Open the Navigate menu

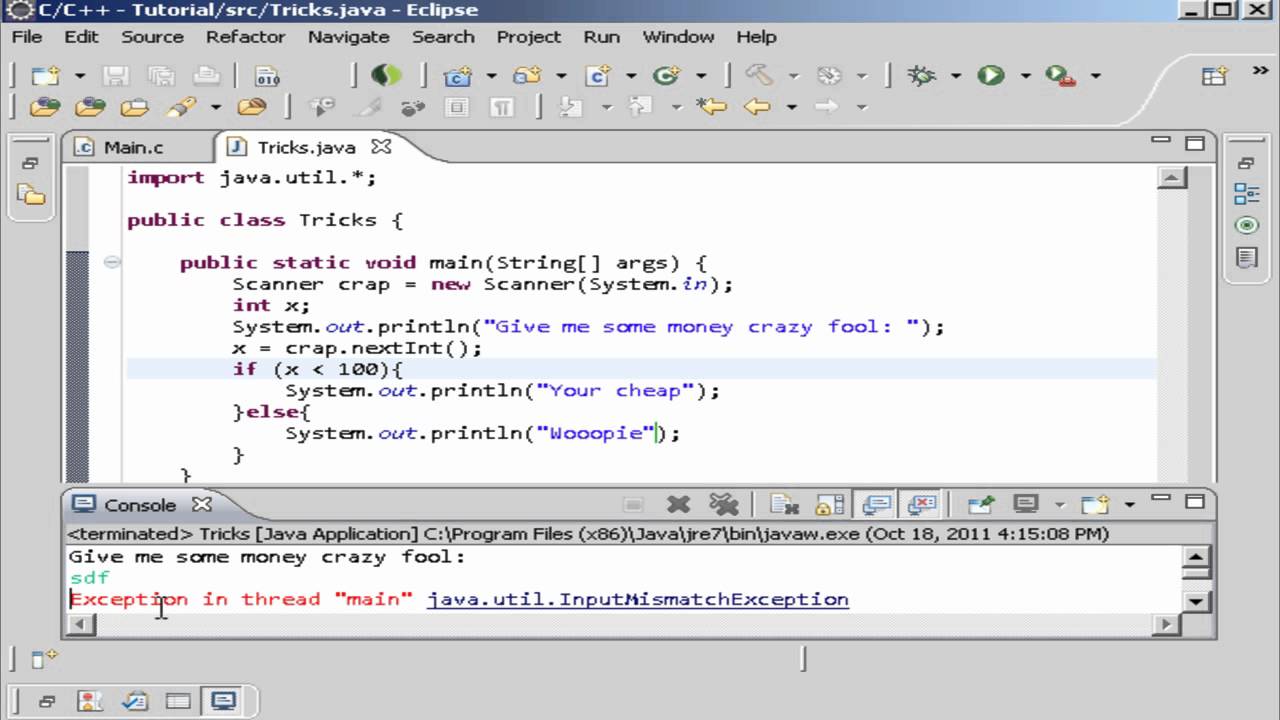click(x=348, y=37)
